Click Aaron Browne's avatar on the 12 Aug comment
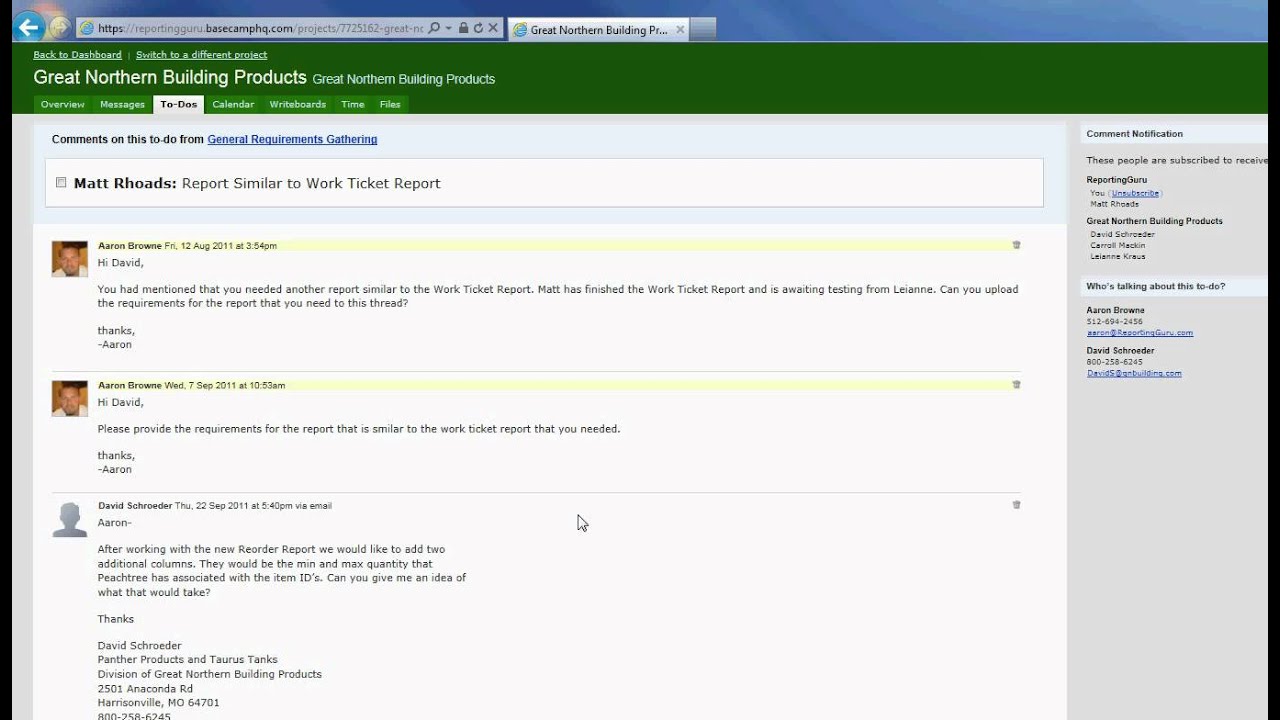This screenshot has height=720, width=1280. click(69, 259)
